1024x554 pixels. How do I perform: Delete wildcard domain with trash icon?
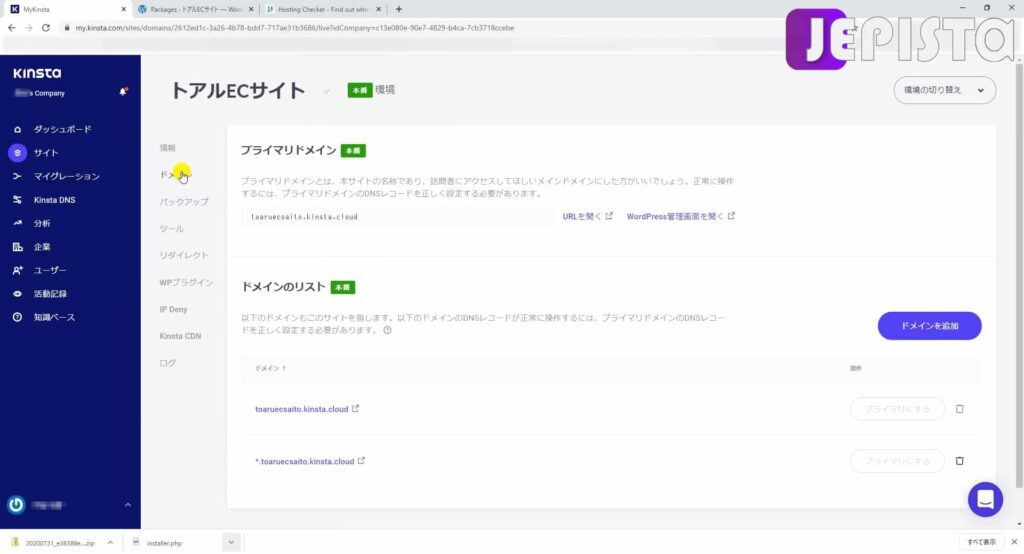coord(959,461)
